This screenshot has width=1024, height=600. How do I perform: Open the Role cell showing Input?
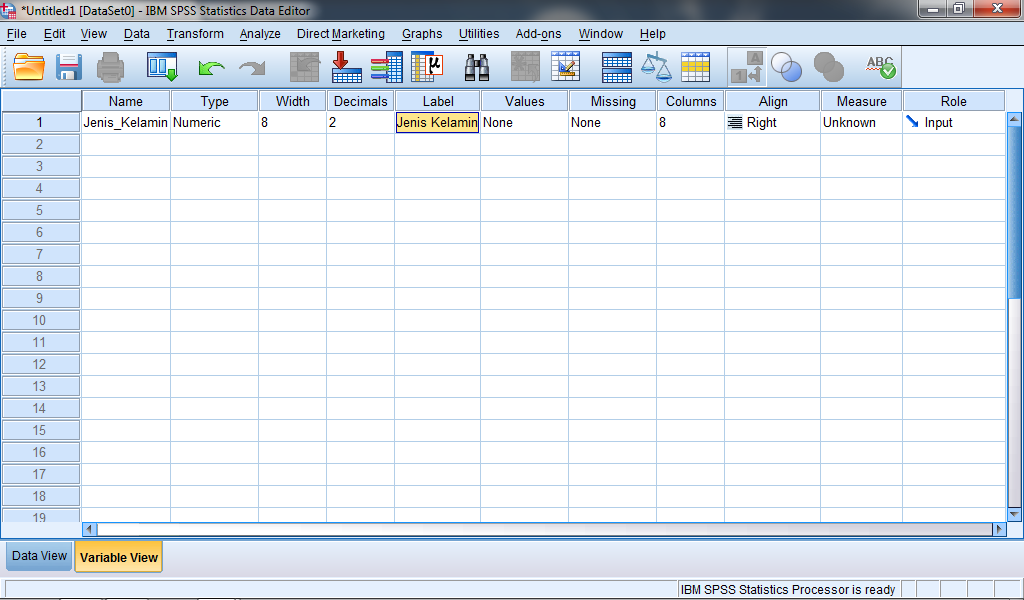(x=953, y=121)
